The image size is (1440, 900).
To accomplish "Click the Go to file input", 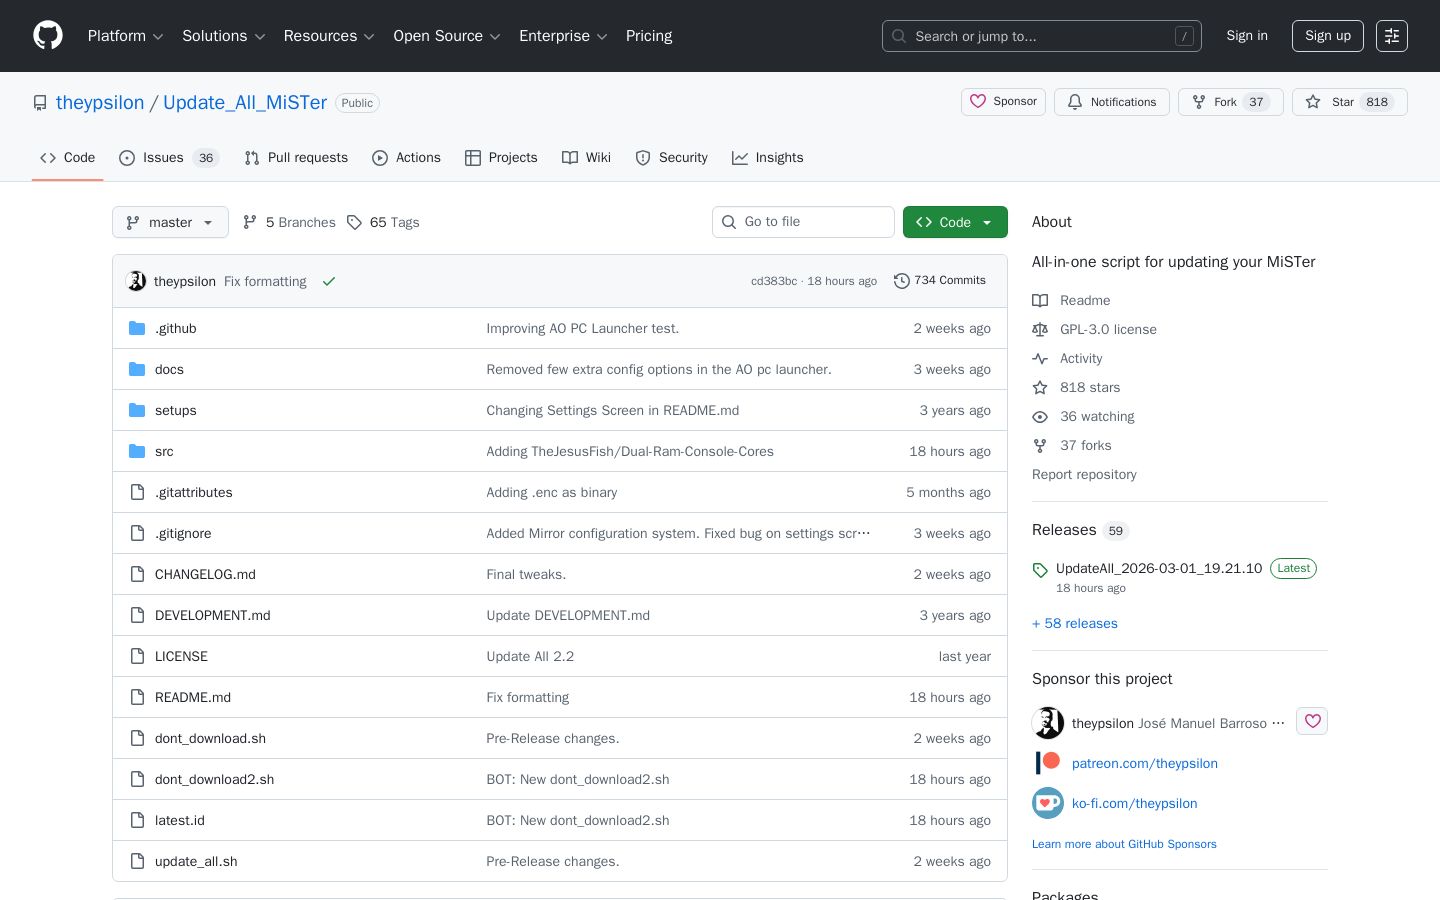I will 803,222.
